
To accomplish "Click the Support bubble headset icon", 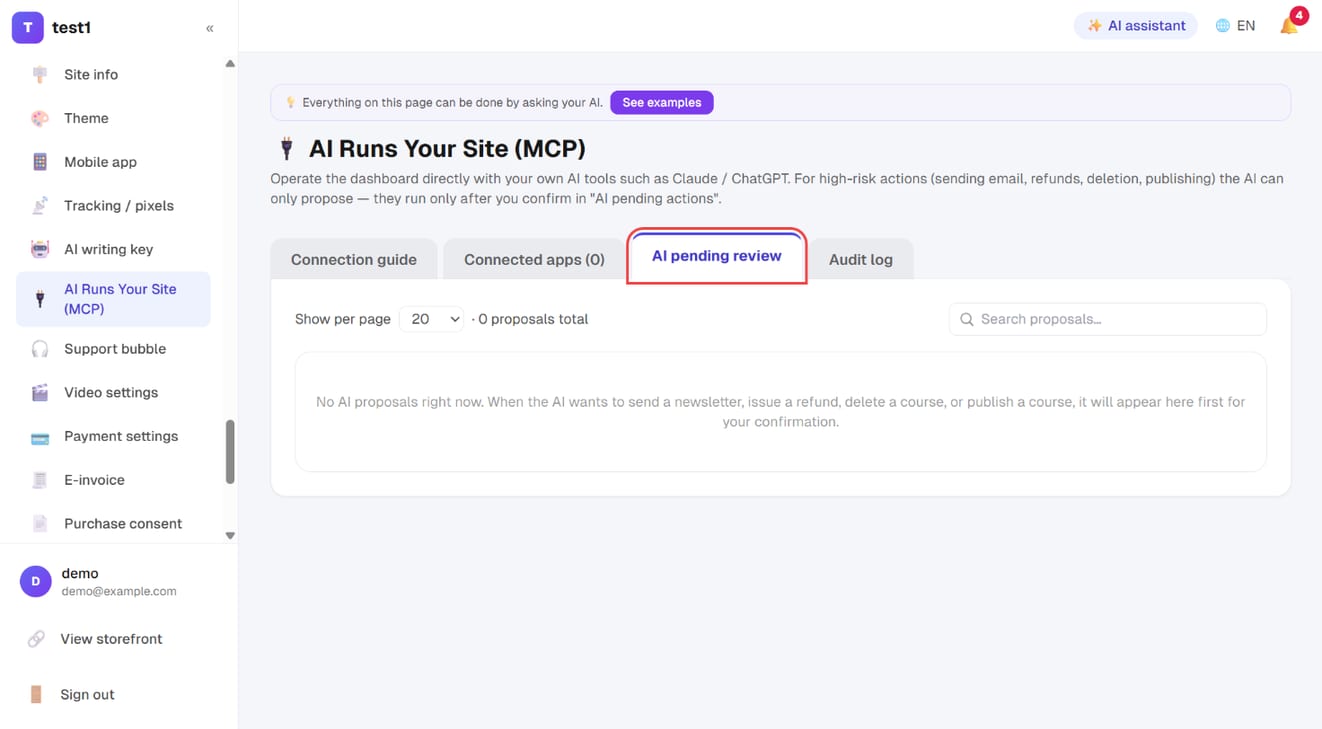I will click(40, 349).
